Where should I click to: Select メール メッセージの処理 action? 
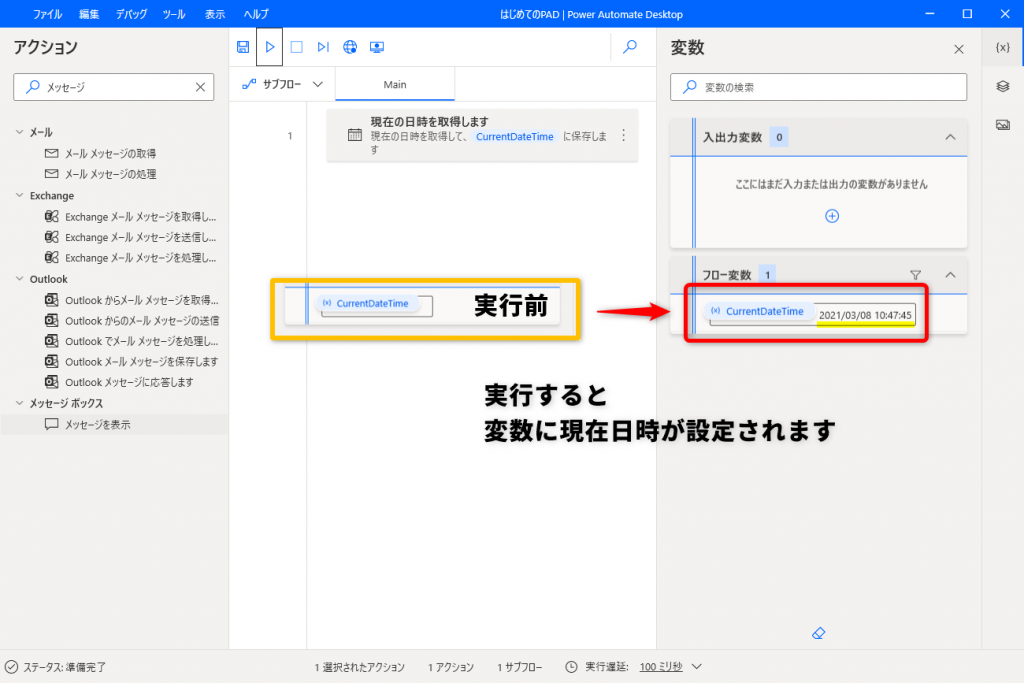[110, 174]
